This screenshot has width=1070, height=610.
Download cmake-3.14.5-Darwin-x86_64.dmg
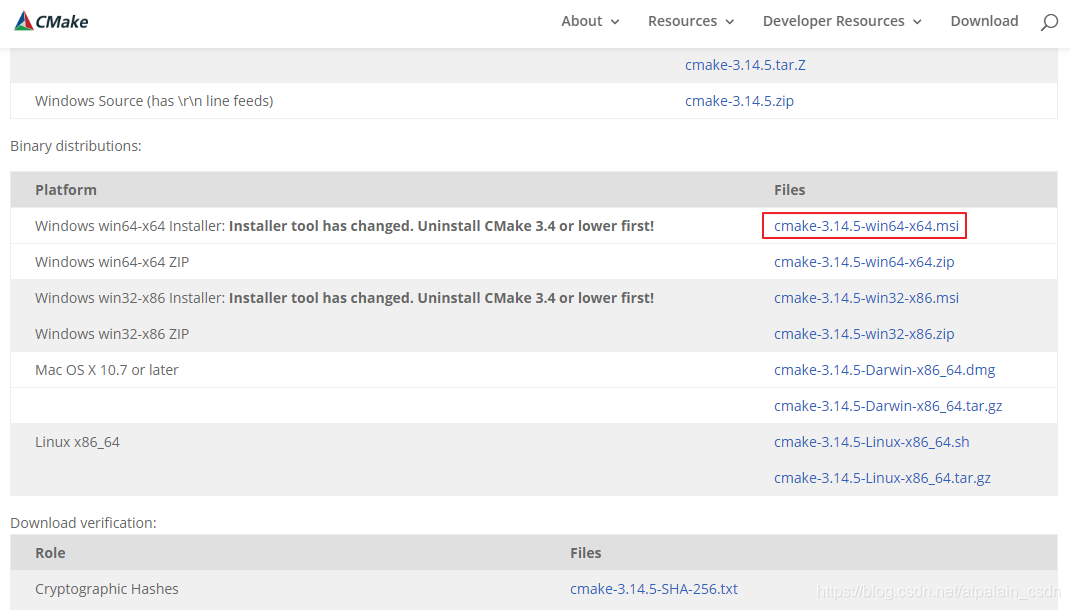tap(884, 370)
